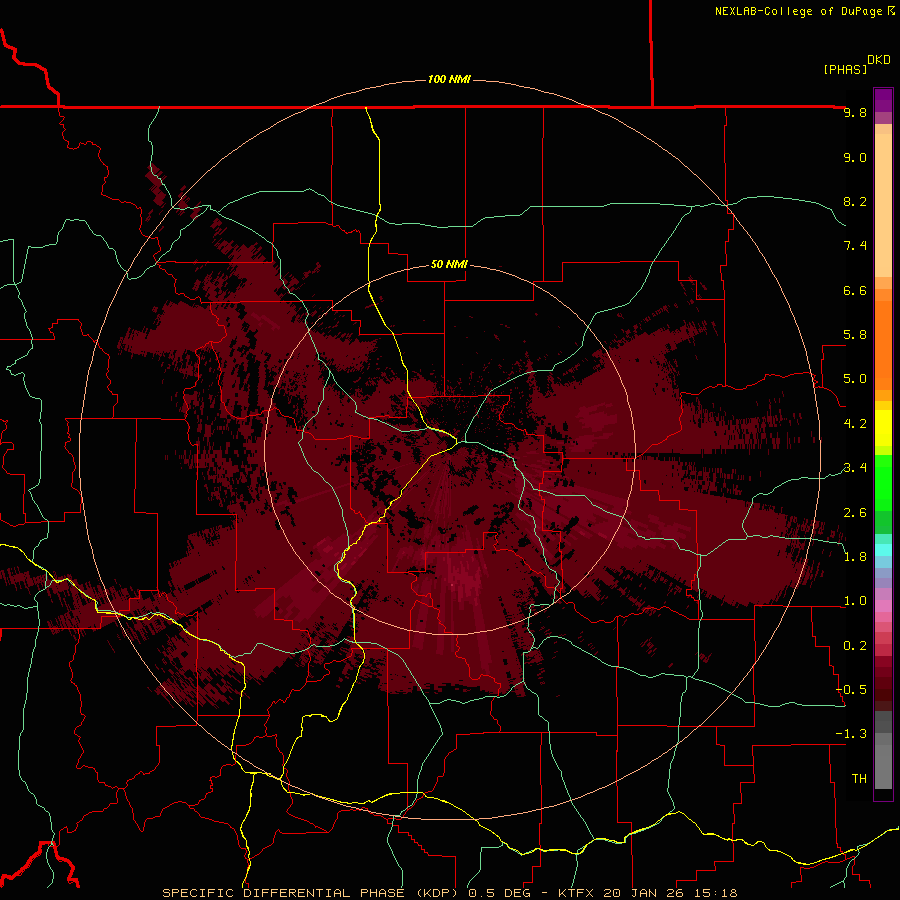This screenshot has height=900, width=900.
Task: Click the 50 NMI range ring label
Action: tap(449, 264)
